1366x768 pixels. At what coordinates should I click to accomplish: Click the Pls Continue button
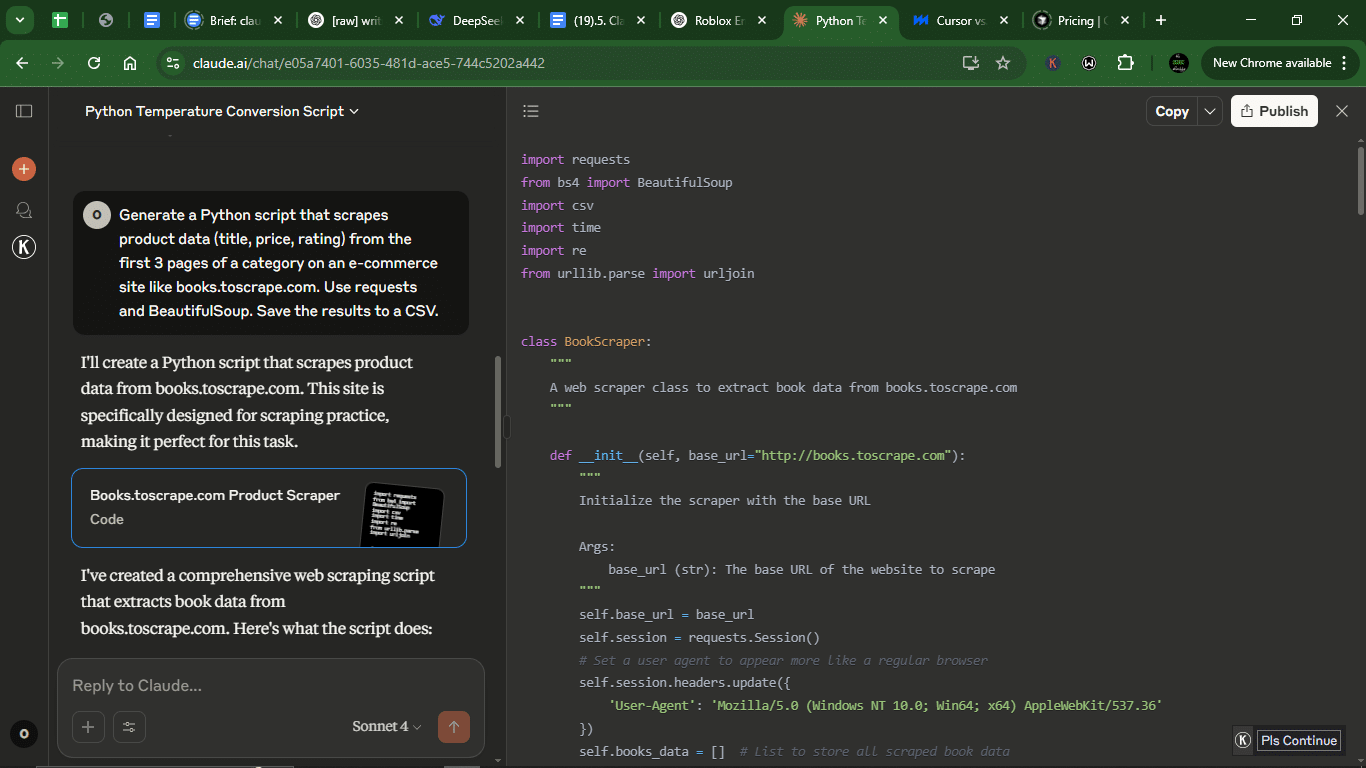pos(1298,741)
